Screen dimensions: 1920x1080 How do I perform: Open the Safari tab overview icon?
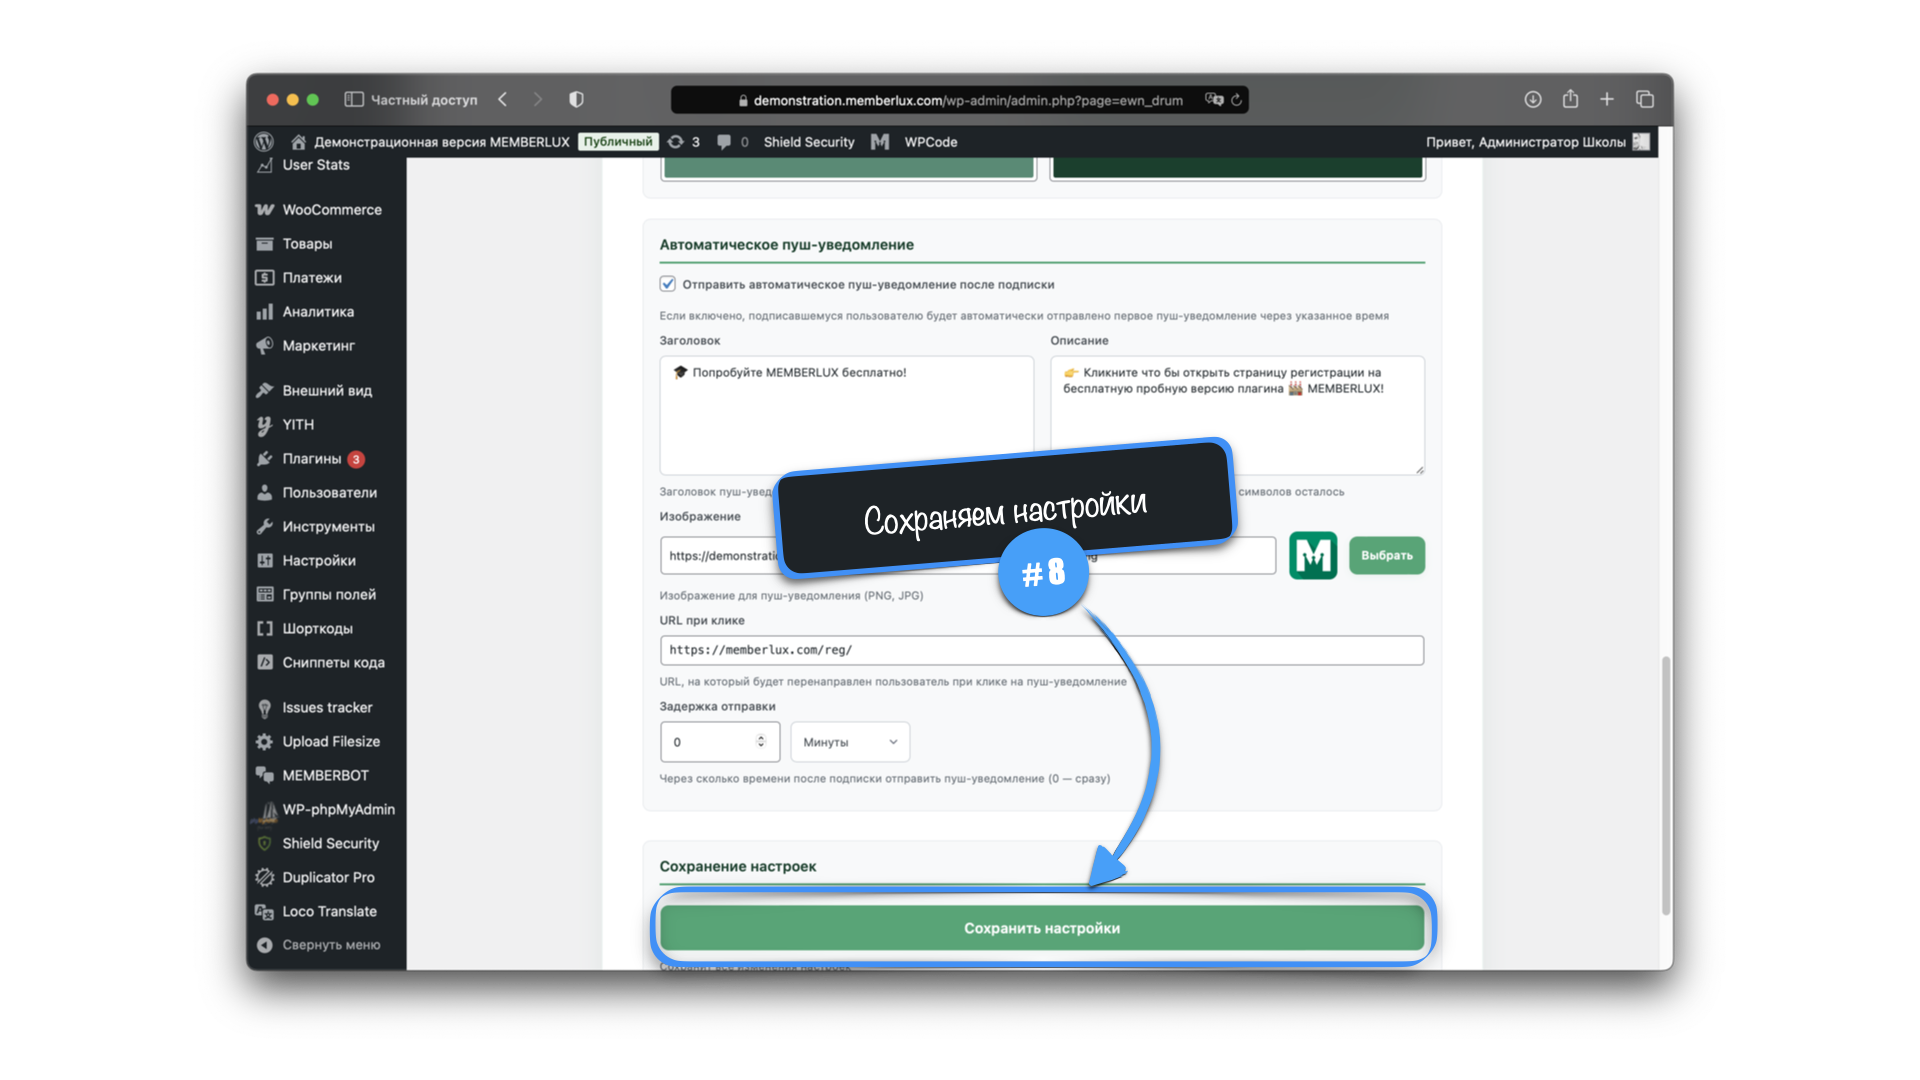tap(1644, 99)
